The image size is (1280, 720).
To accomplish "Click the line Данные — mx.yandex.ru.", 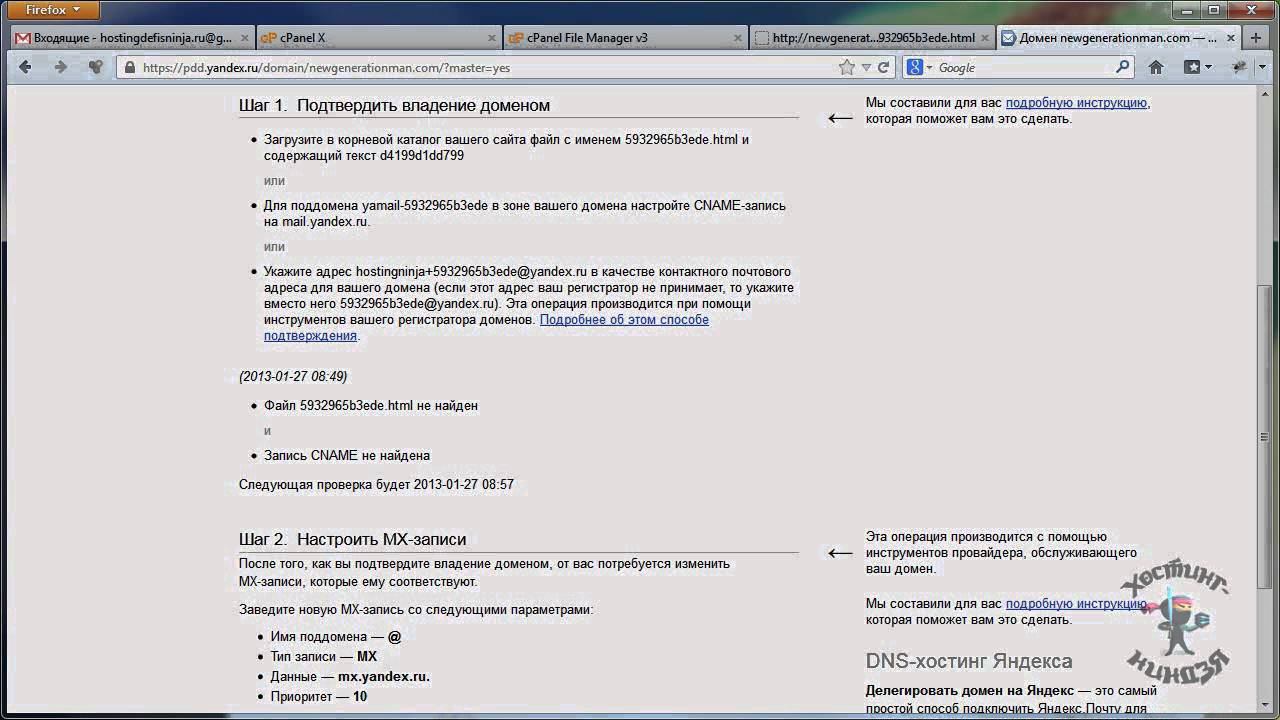I will [x=350, y=677].
